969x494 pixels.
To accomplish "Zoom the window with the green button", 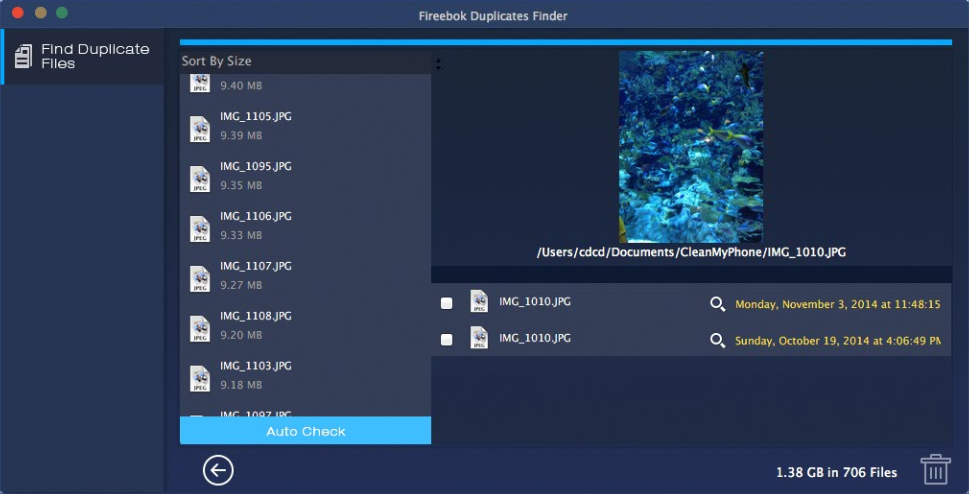I will pos(62,12).
